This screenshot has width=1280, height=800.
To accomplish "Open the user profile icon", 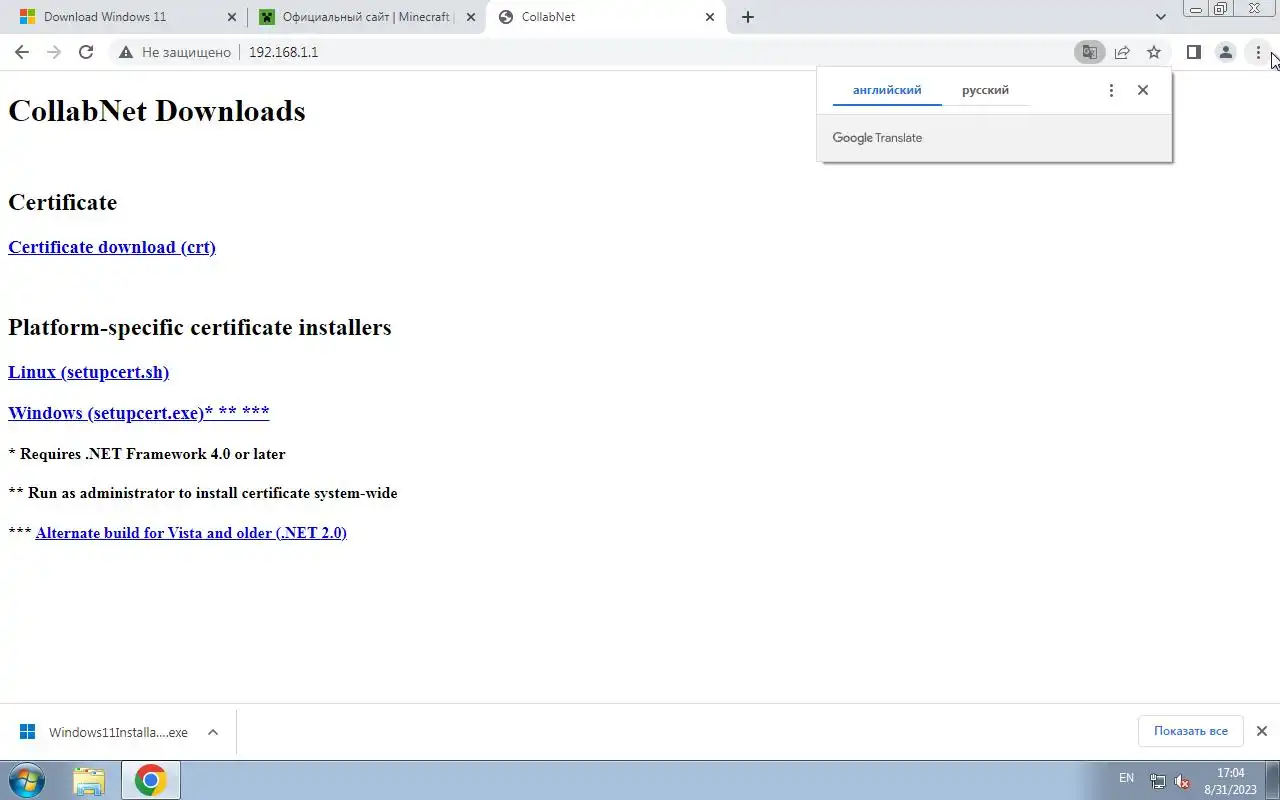I will tap(1225, 52).
